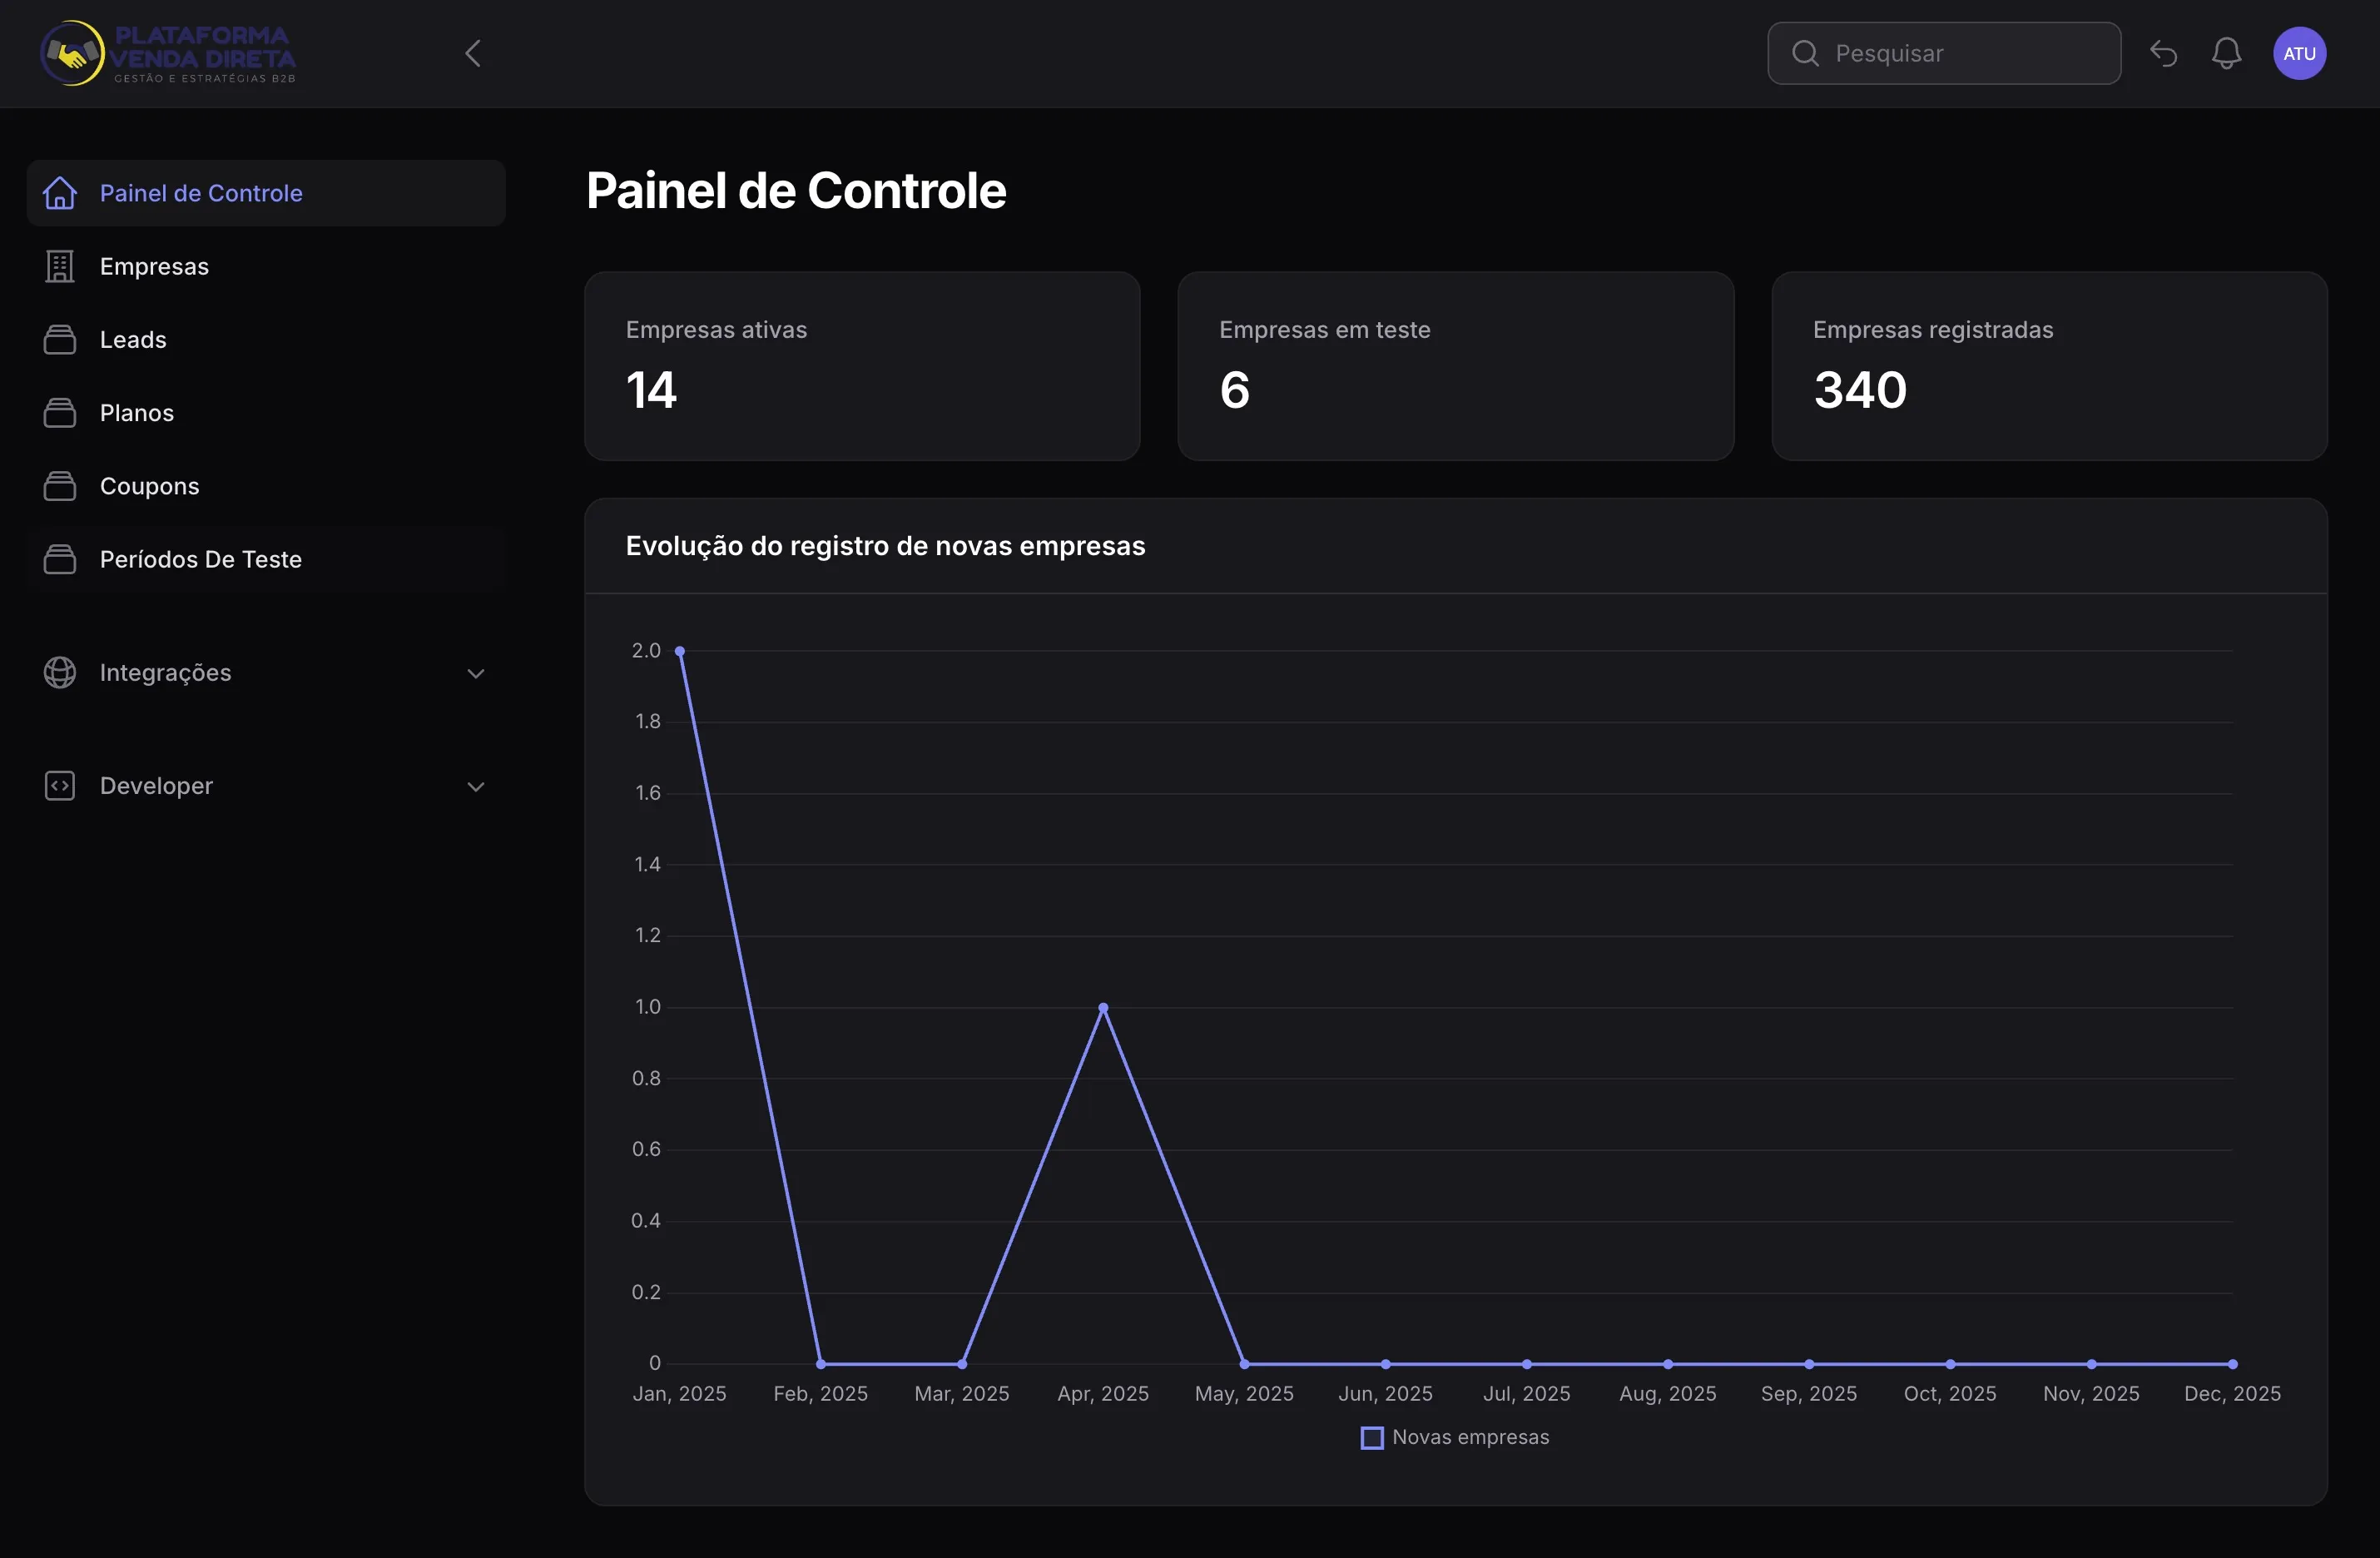Click the icon beside Leads

click(60, 340)
